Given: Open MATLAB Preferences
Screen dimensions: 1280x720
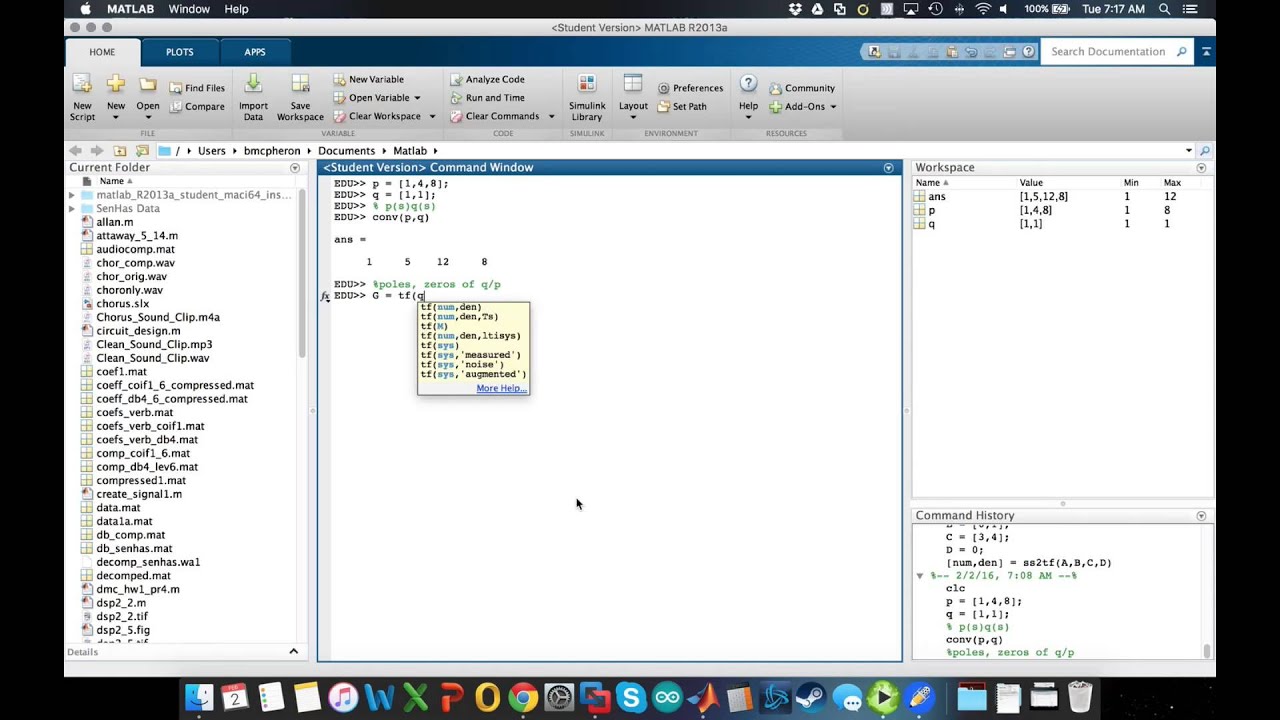Looking at the screenshot, I should coord(690,88).
